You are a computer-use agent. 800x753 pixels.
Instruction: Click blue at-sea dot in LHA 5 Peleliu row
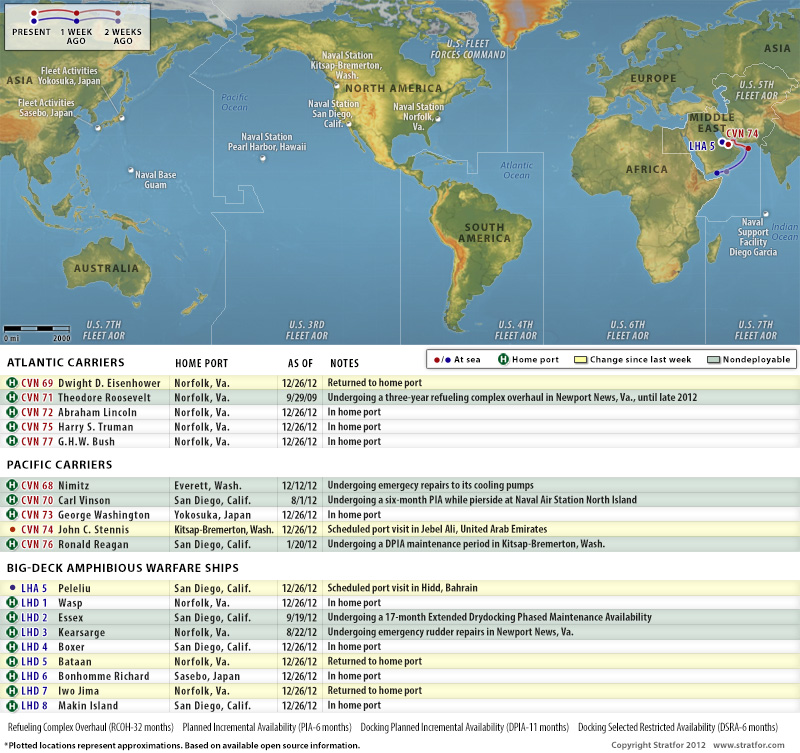click(x=12, y=588)
